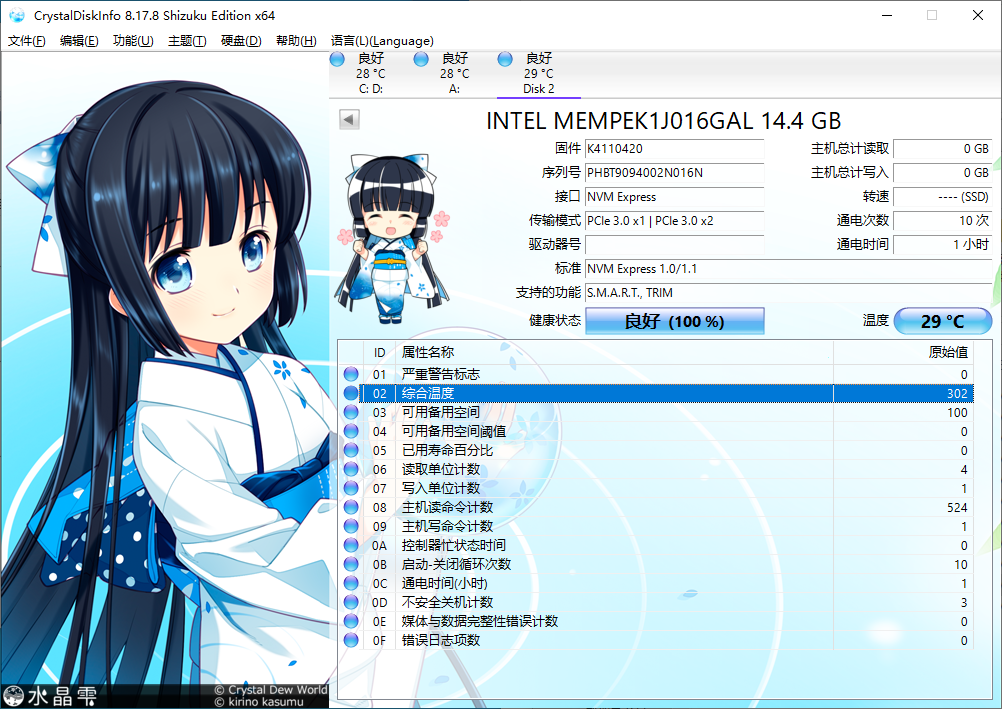Click the 良好 (100 %) health status button
The image size is (1002, 709).
(x=674, y=321)
